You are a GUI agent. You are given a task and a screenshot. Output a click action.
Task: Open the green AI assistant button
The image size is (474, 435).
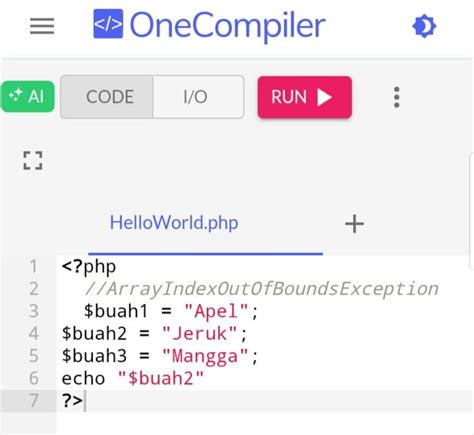coord(28,96)
